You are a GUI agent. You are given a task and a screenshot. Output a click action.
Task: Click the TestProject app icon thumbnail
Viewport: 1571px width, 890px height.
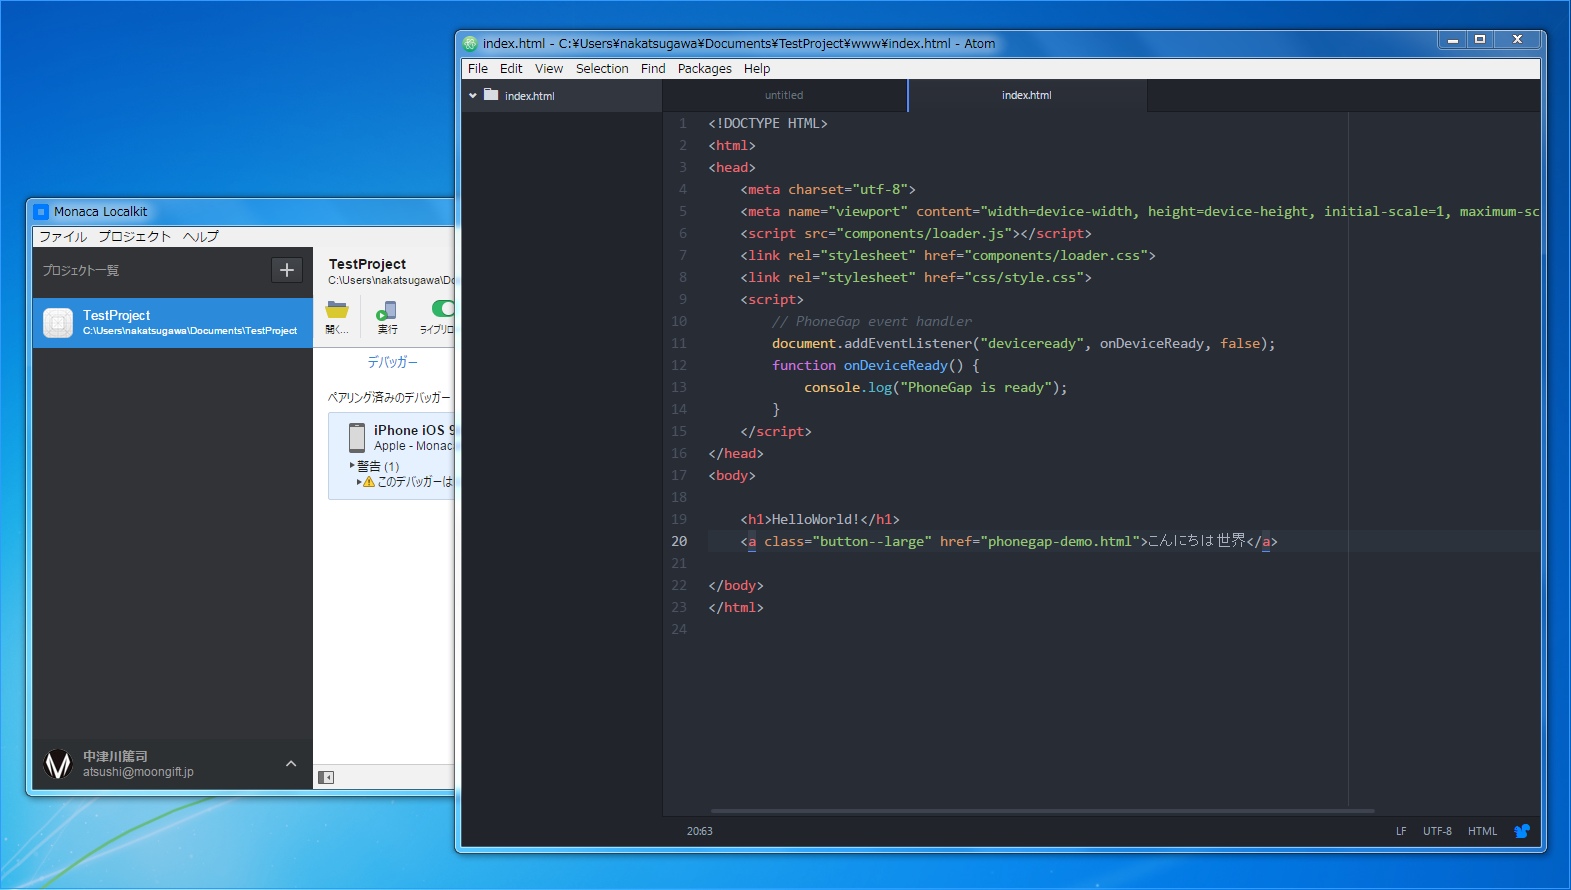pyautogui.click(x=58, y=322)
